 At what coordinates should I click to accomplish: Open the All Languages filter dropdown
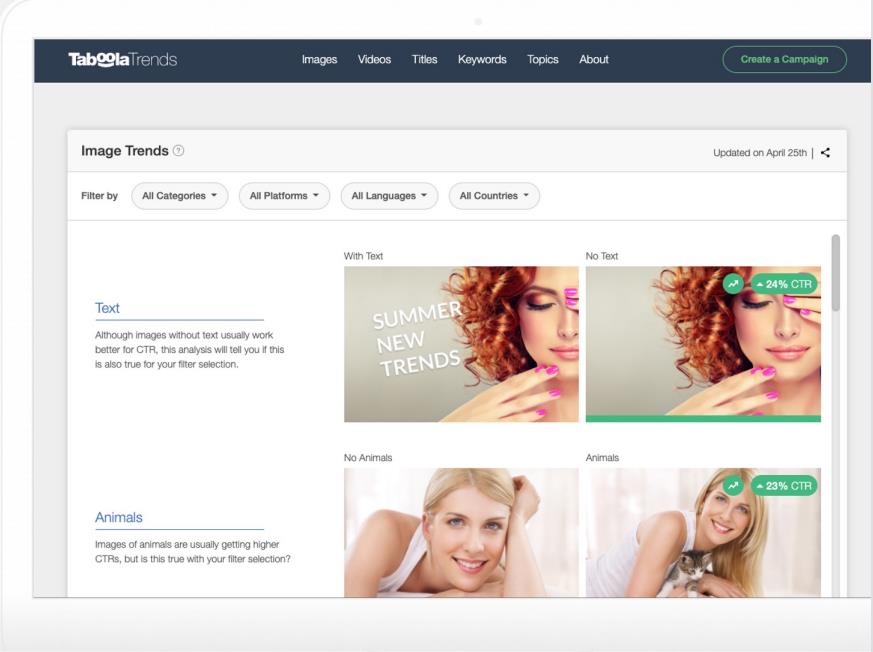[x=389, y=196]
